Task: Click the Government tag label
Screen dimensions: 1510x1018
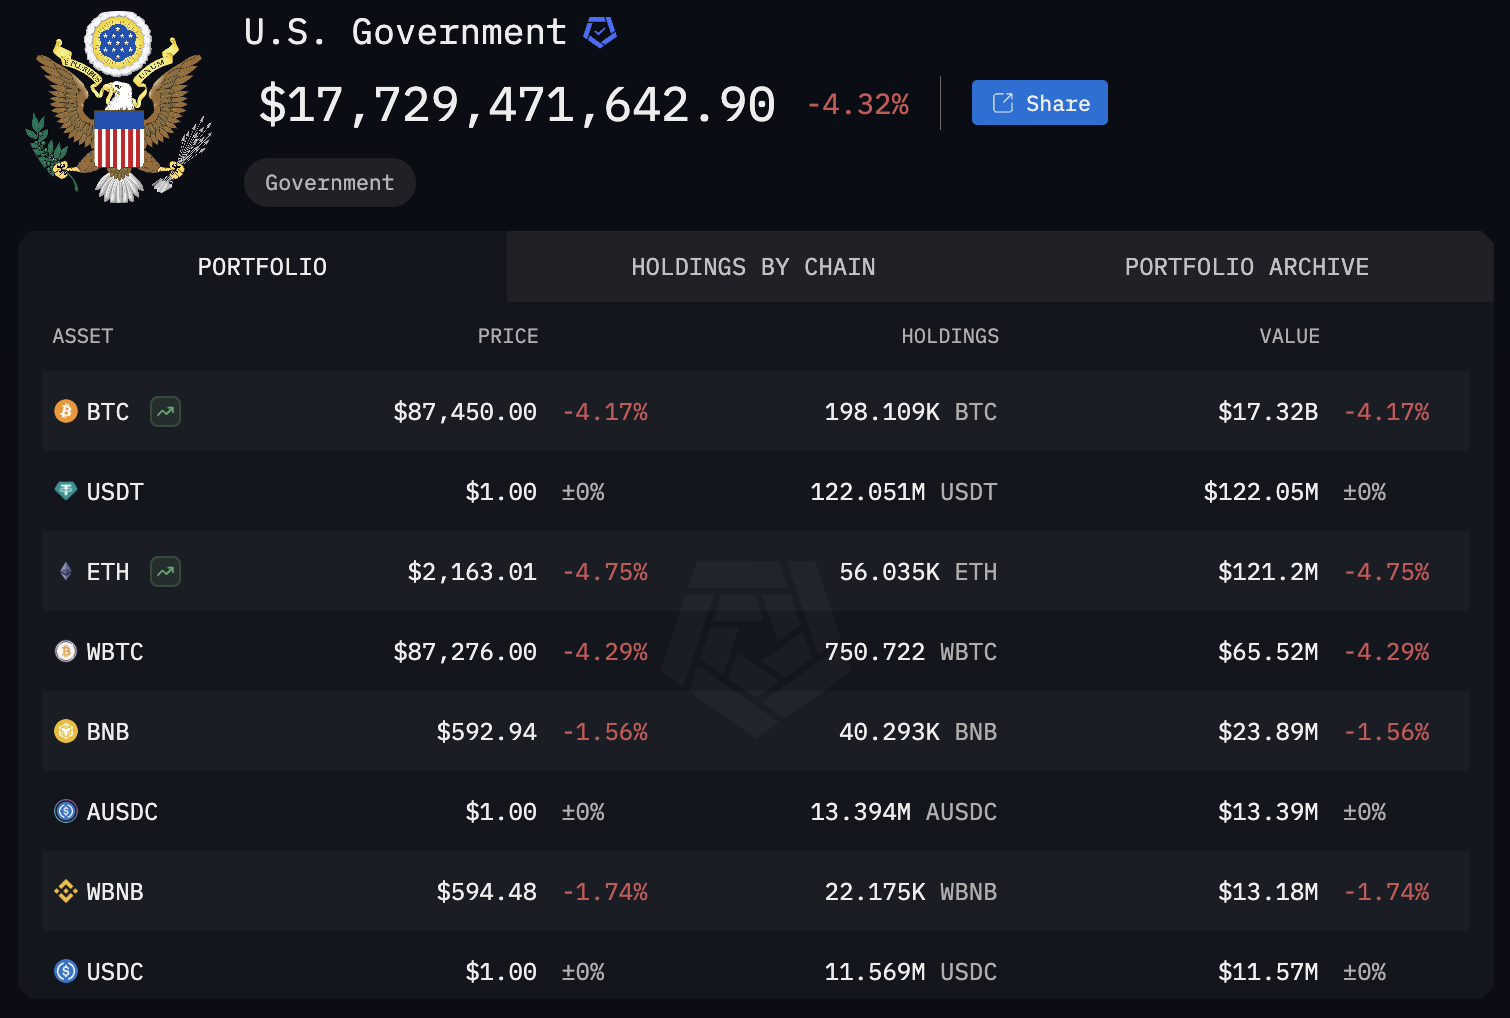Action: coord(329,183)
